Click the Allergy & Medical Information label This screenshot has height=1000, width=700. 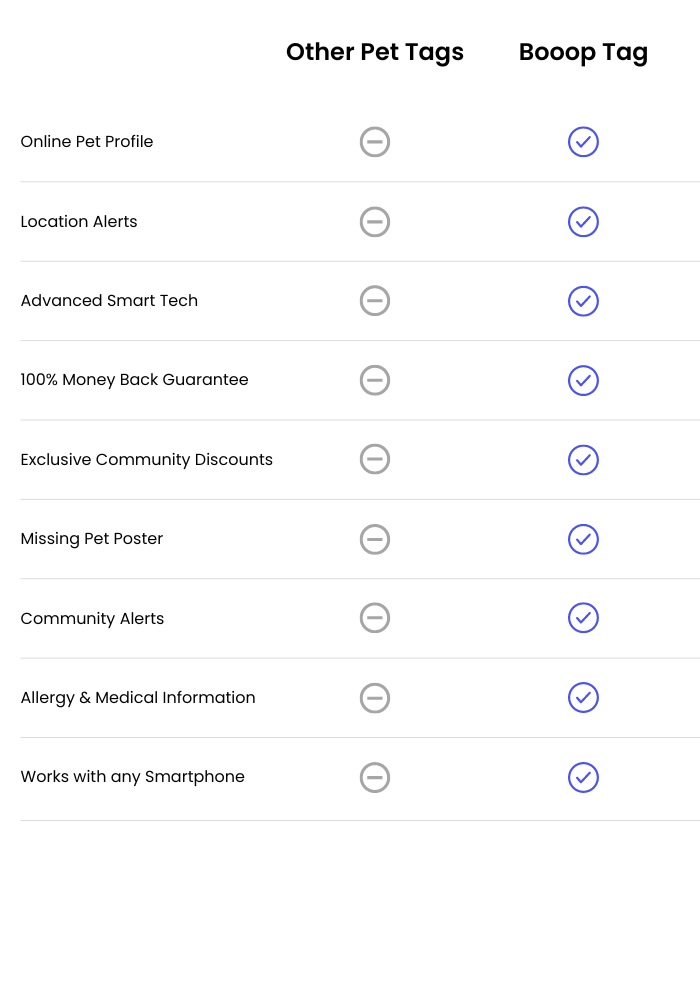click(138, 698)
